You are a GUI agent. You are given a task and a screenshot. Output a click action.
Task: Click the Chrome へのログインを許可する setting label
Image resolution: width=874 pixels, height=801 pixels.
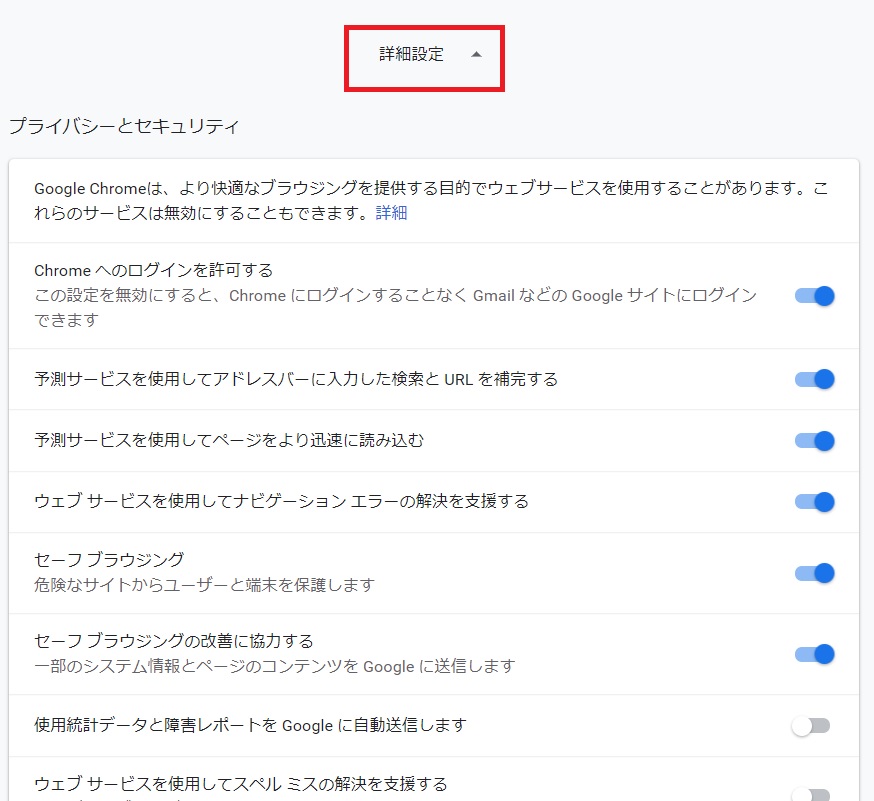[145, 269]
